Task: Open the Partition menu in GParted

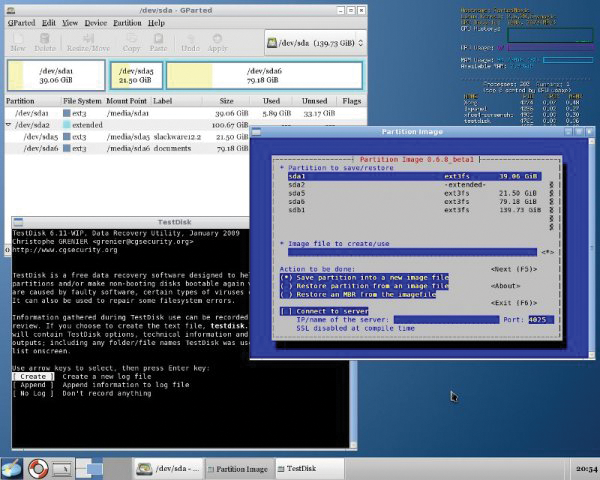Action: click(x=127, y=21)
